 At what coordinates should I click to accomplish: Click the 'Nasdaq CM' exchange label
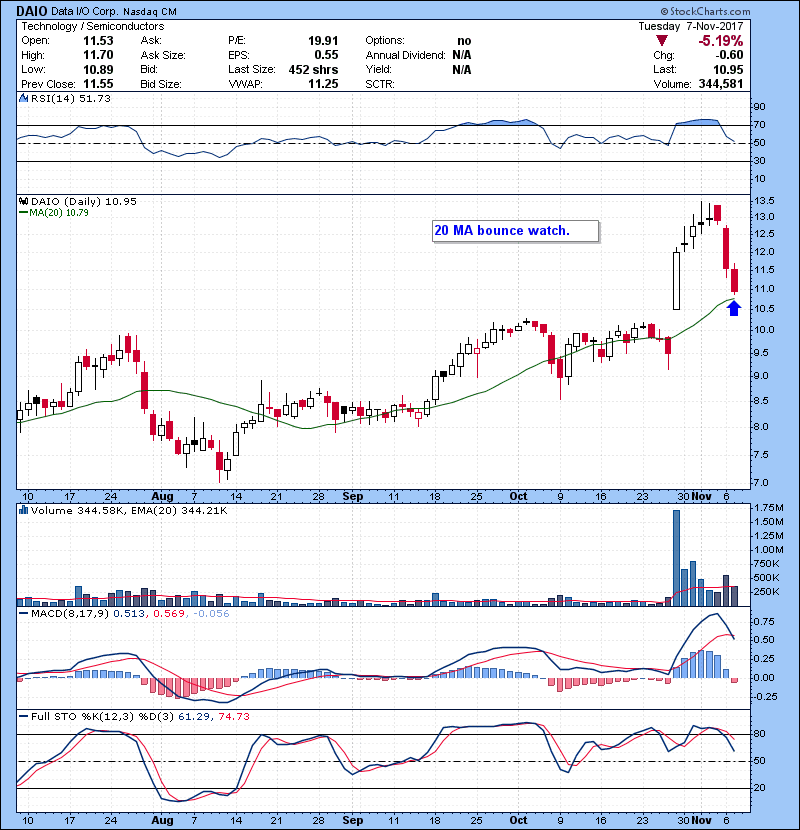point(150,12)
